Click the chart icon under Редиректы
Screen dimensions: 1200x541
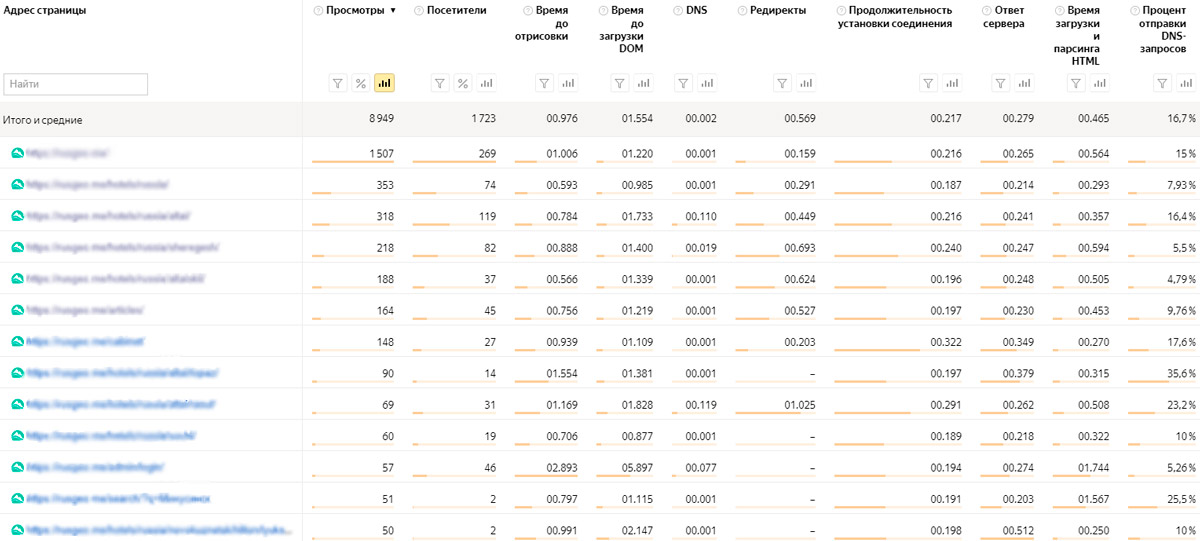click(x=806, y=84)
